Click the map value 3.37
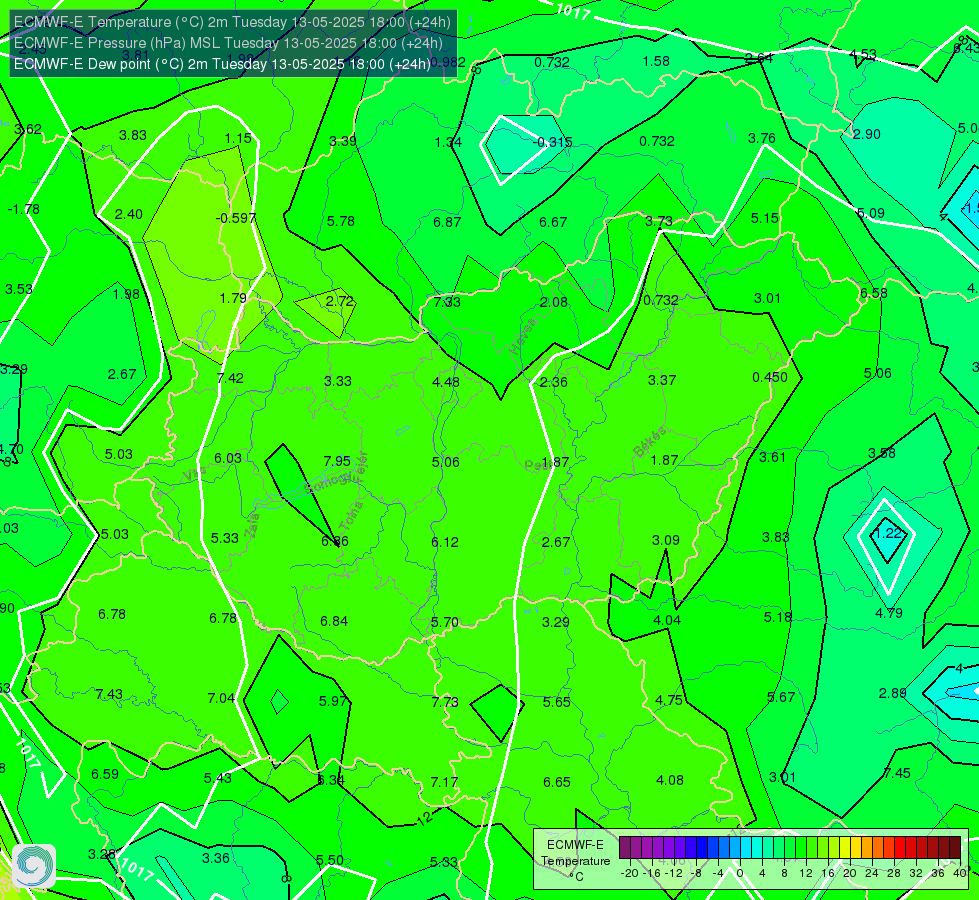Screen dimensions: 979x900 (x=662, y=380)
